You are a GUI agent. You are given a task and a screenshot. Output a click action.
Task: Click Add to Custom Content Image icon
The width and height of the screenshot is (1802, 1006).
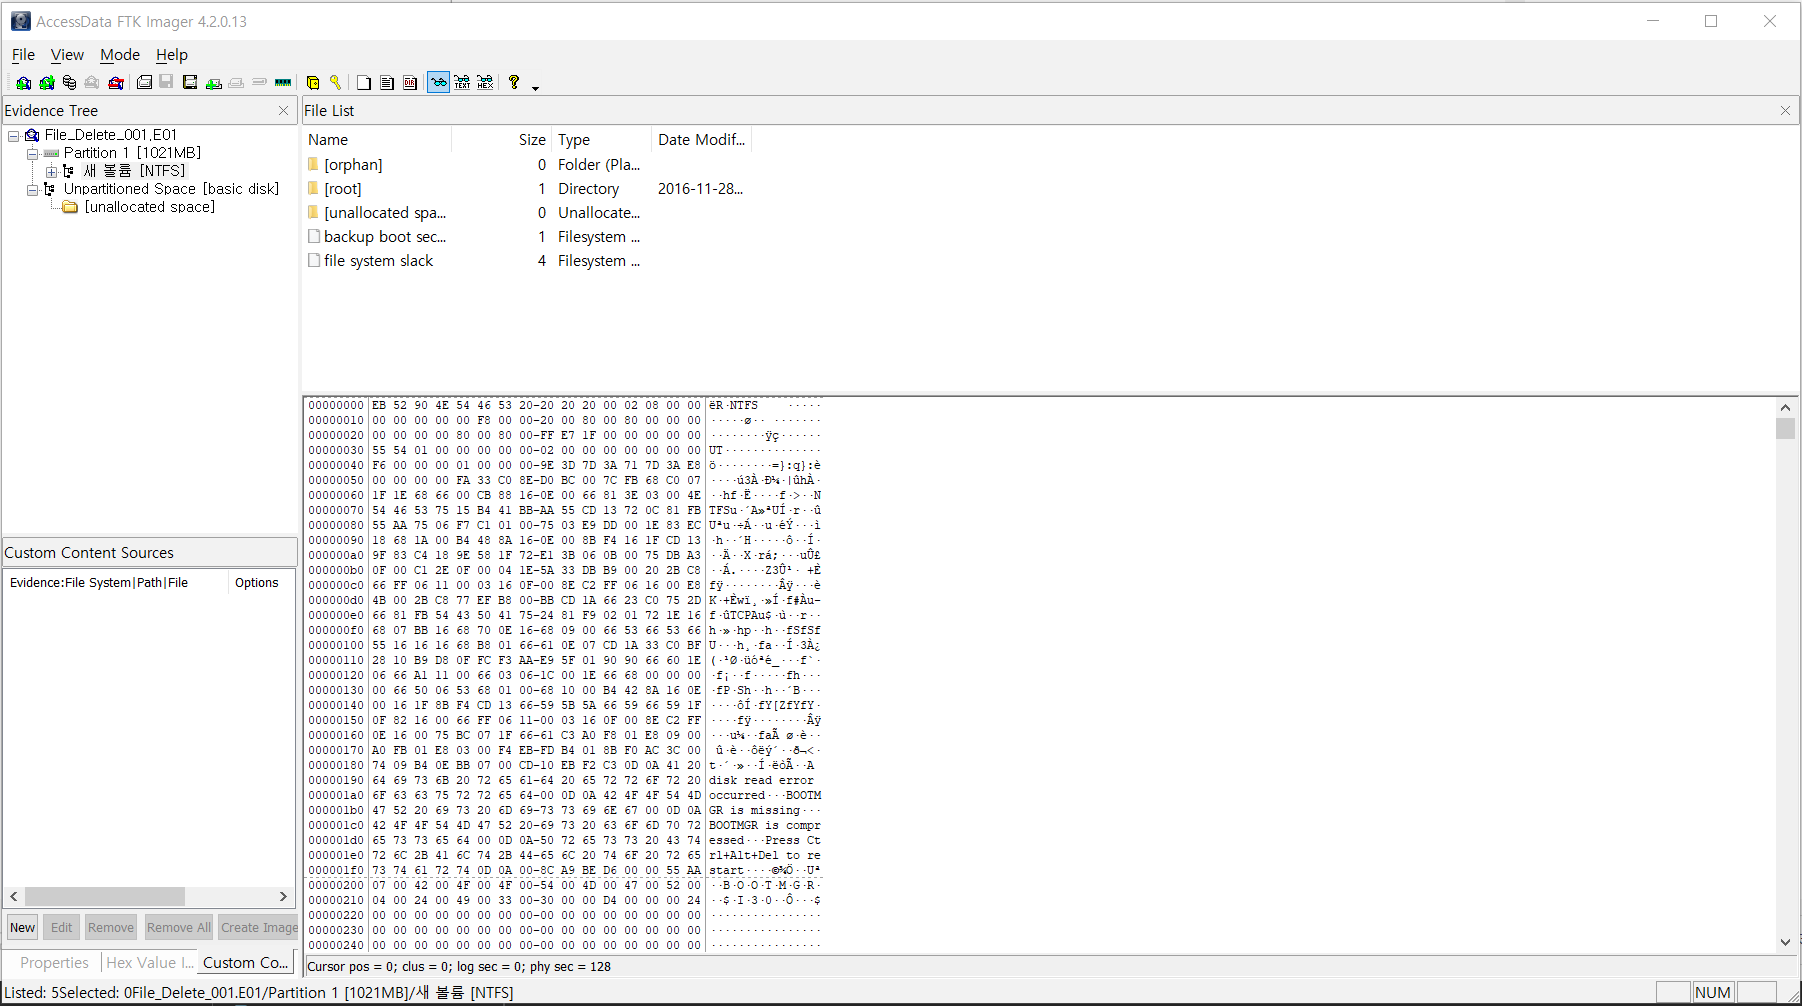point(213,83)
